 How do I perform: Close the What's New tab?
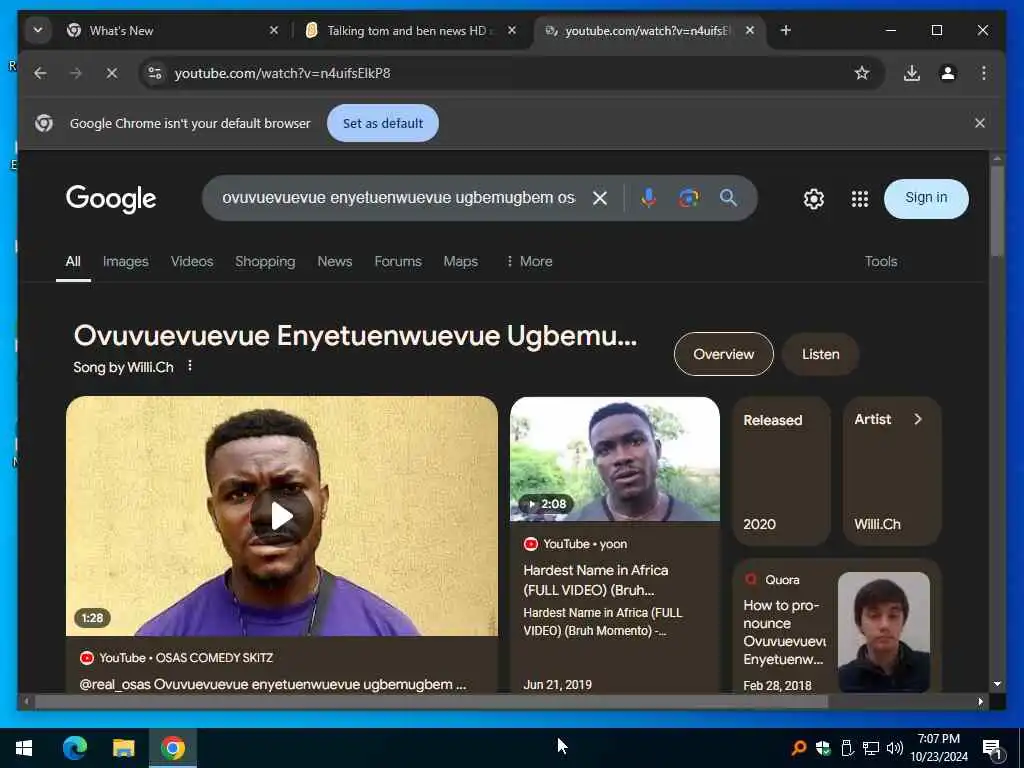[274, 30]
